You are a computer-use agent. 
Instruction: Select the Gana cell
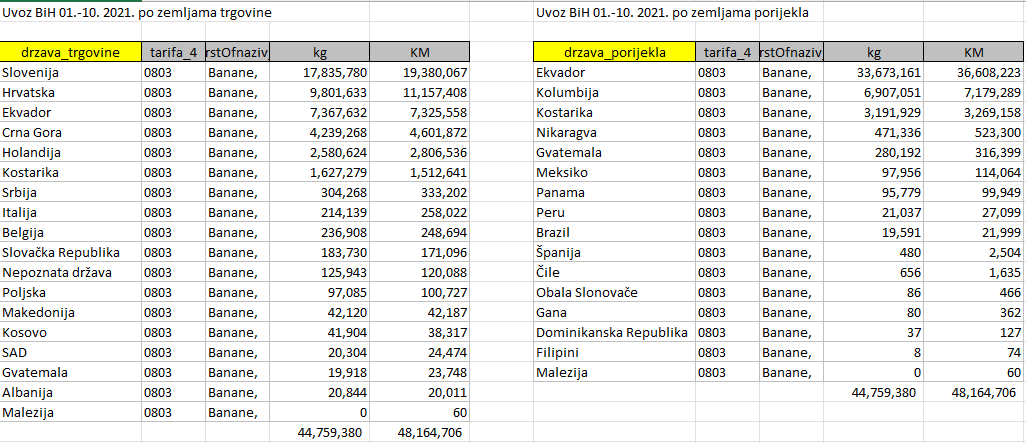pos(614,313)
